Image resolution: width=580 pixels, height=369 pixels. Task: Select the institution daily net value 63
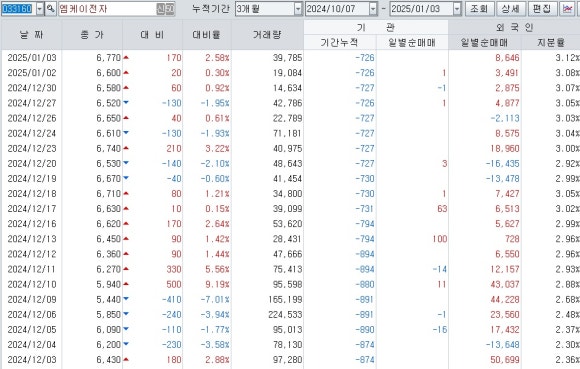pos(442,209)
